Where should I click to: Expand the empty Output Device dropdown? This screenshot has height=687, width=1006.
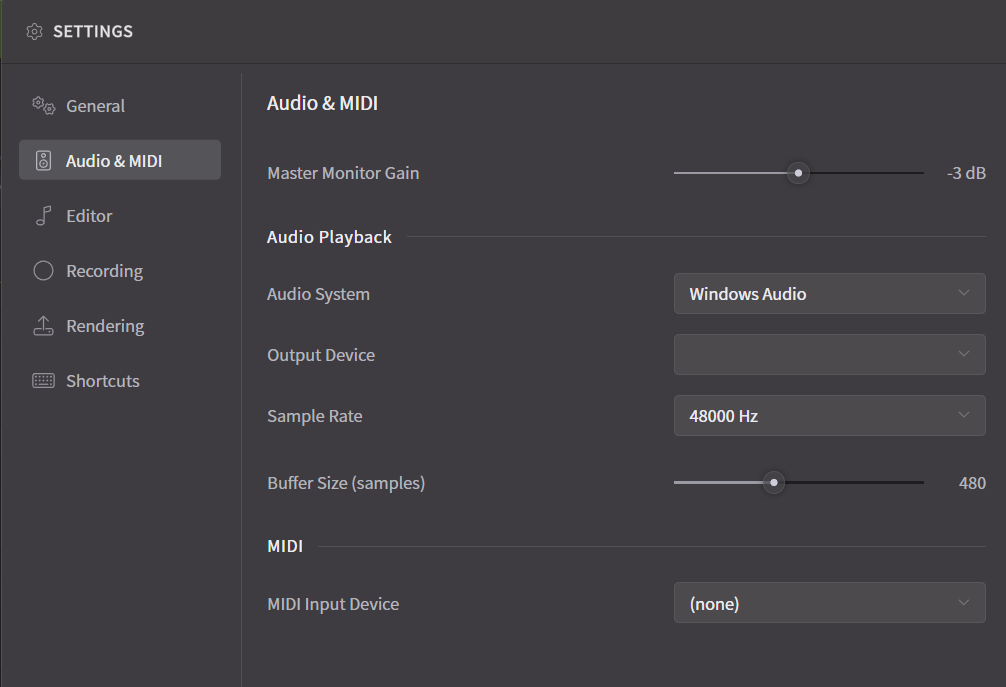point(830,354)
